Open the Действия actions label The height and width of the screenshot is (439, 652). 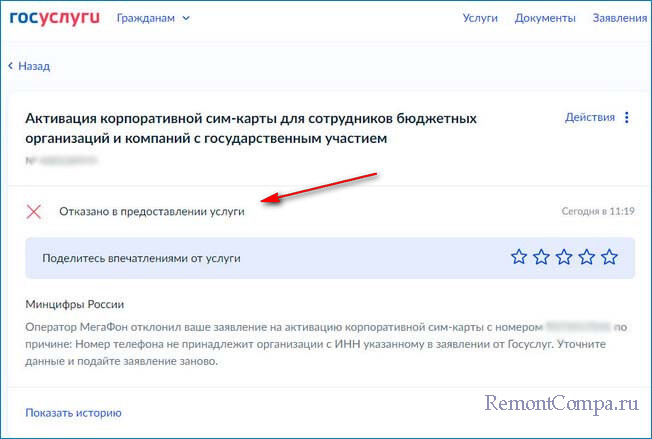point(590,117)
